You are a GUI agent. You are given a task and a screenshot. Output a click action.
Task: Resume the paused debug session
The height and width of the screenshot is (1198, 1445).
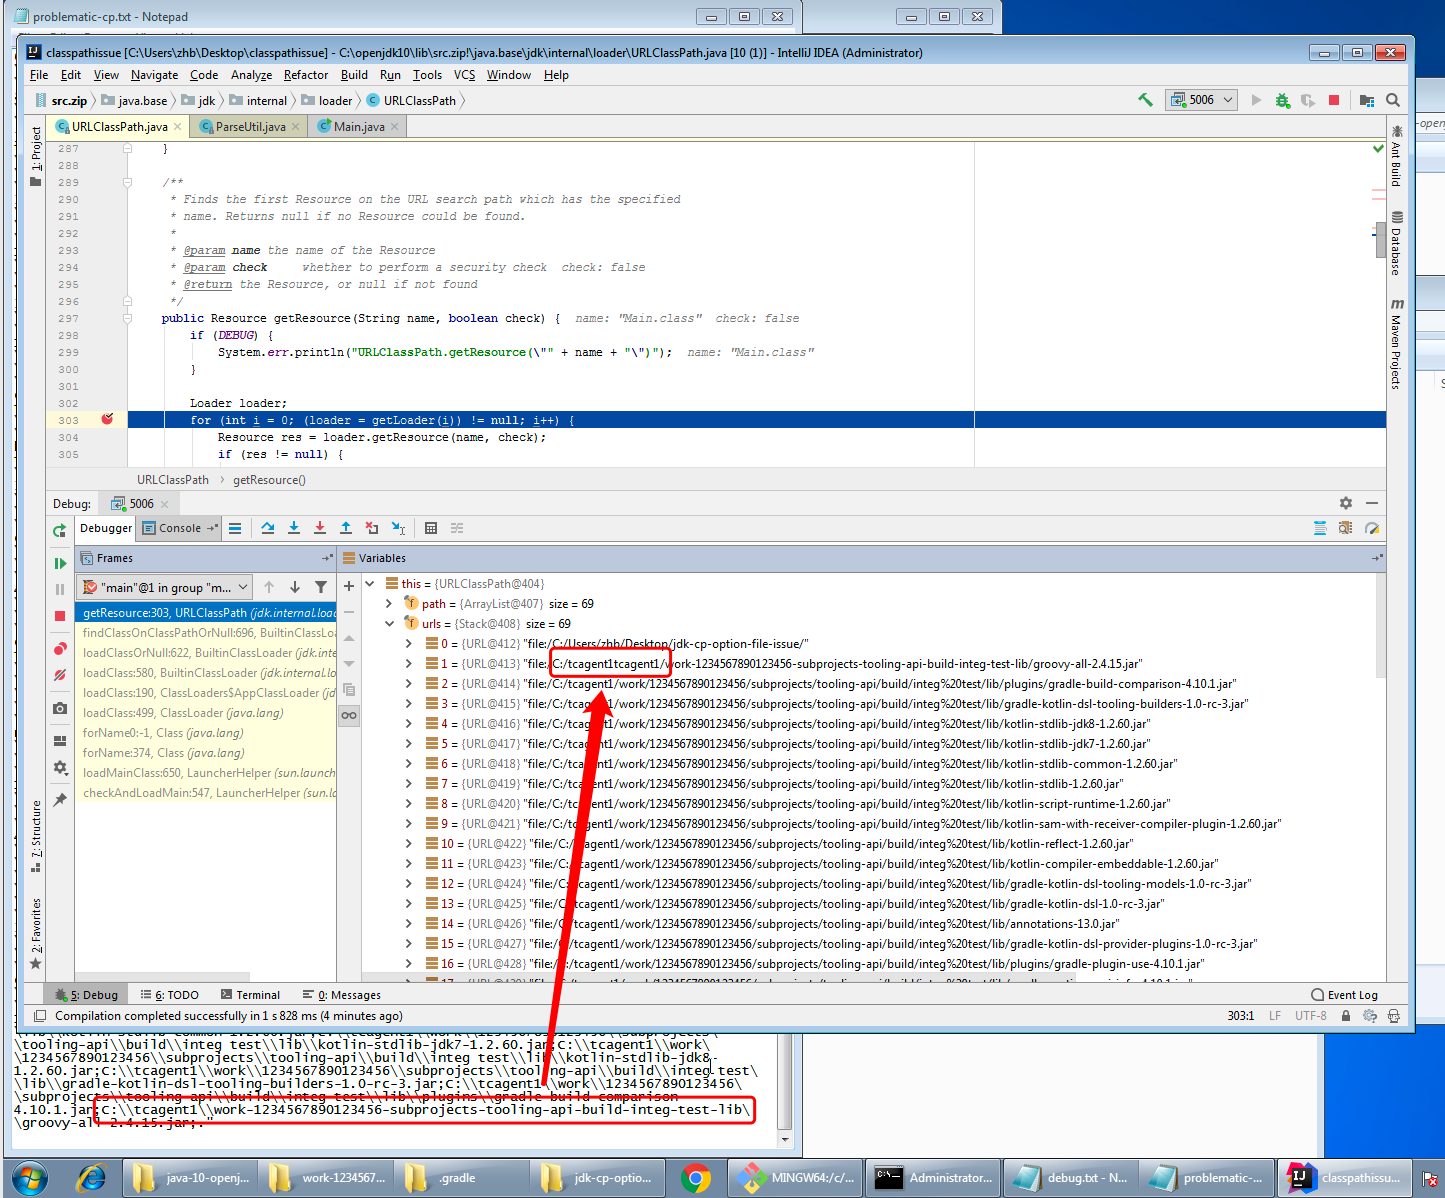point(59,562)
